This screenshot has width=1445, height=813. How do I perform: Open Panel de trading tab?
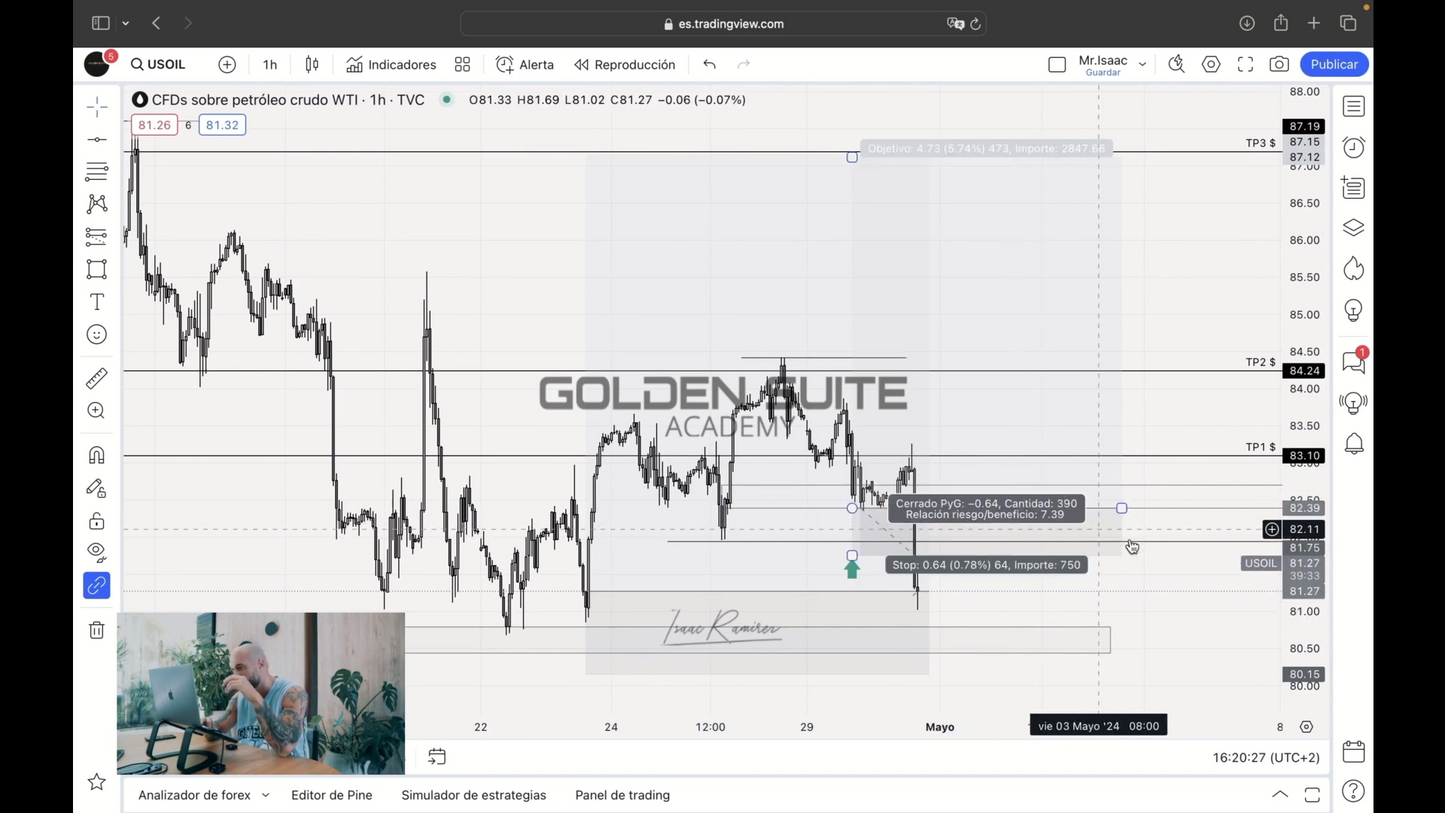[622, 795]
